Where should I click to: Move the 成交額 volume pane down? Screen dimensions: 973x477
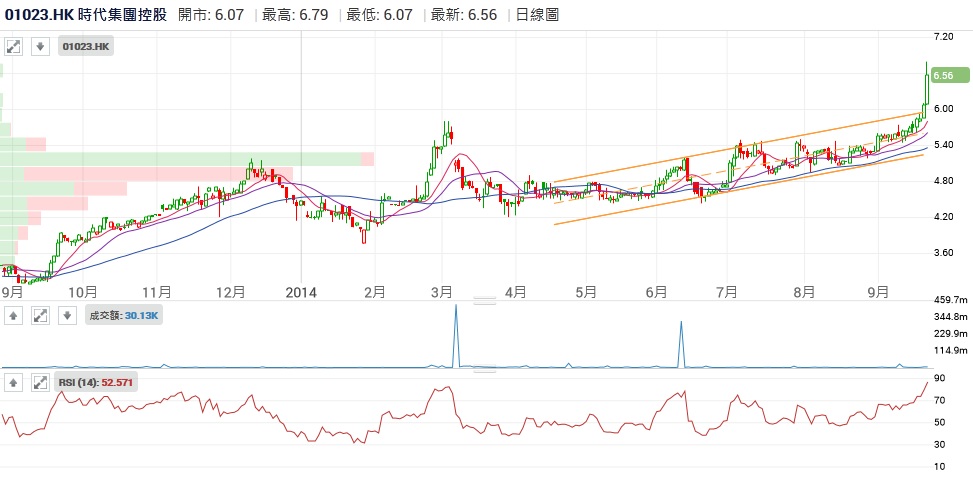[66, 315]
